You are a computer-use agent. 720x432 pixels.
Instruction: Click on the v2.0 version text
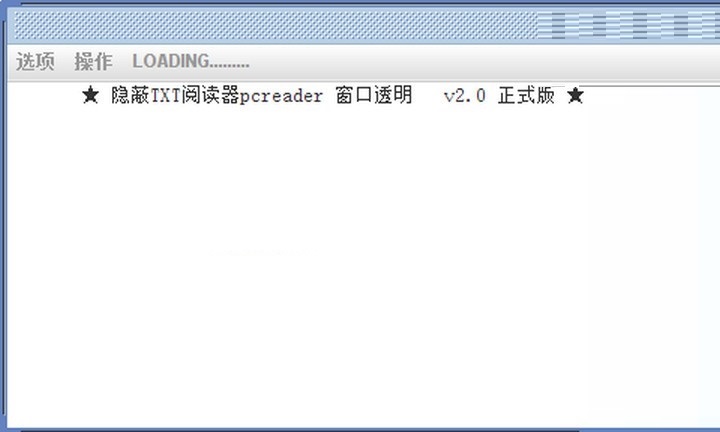click(x=464, y=96)
